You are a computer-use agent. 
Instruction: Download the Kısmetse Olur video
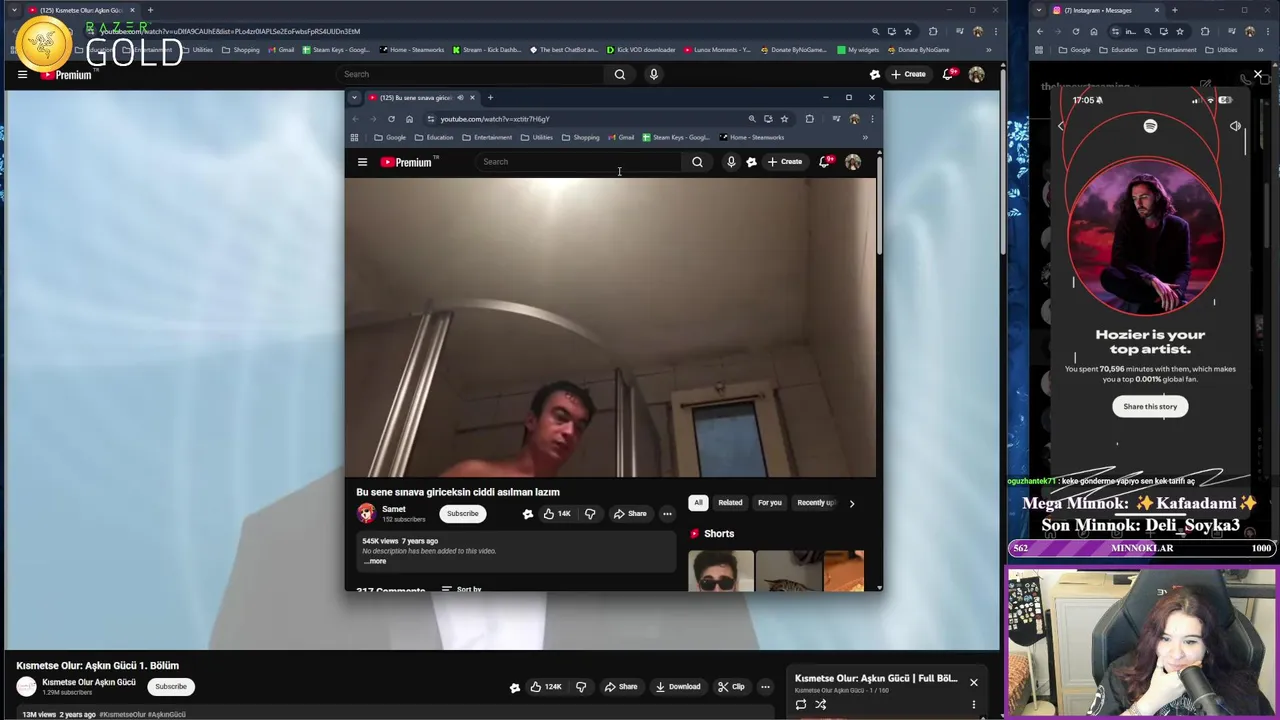coord(677,686)
